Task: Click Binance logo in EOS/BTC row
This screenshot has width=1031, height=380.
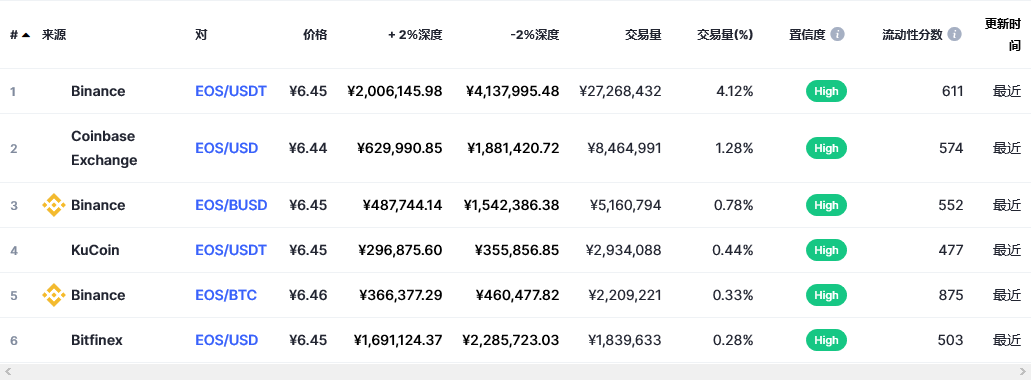Action: tap(53, 295)
